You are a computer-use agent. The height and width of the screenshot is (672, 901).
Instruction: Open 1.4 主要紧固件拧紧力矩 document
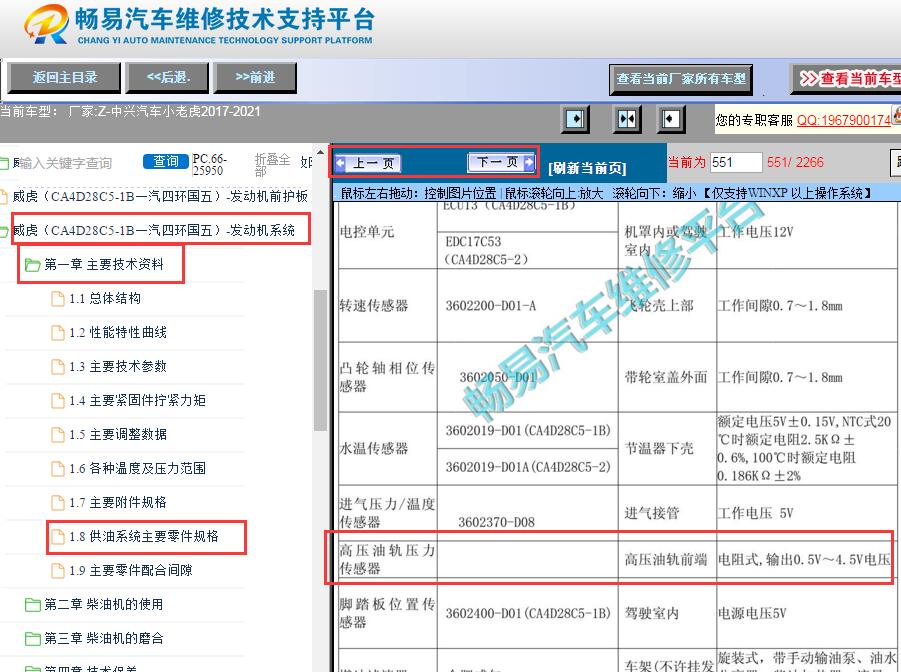137,400
